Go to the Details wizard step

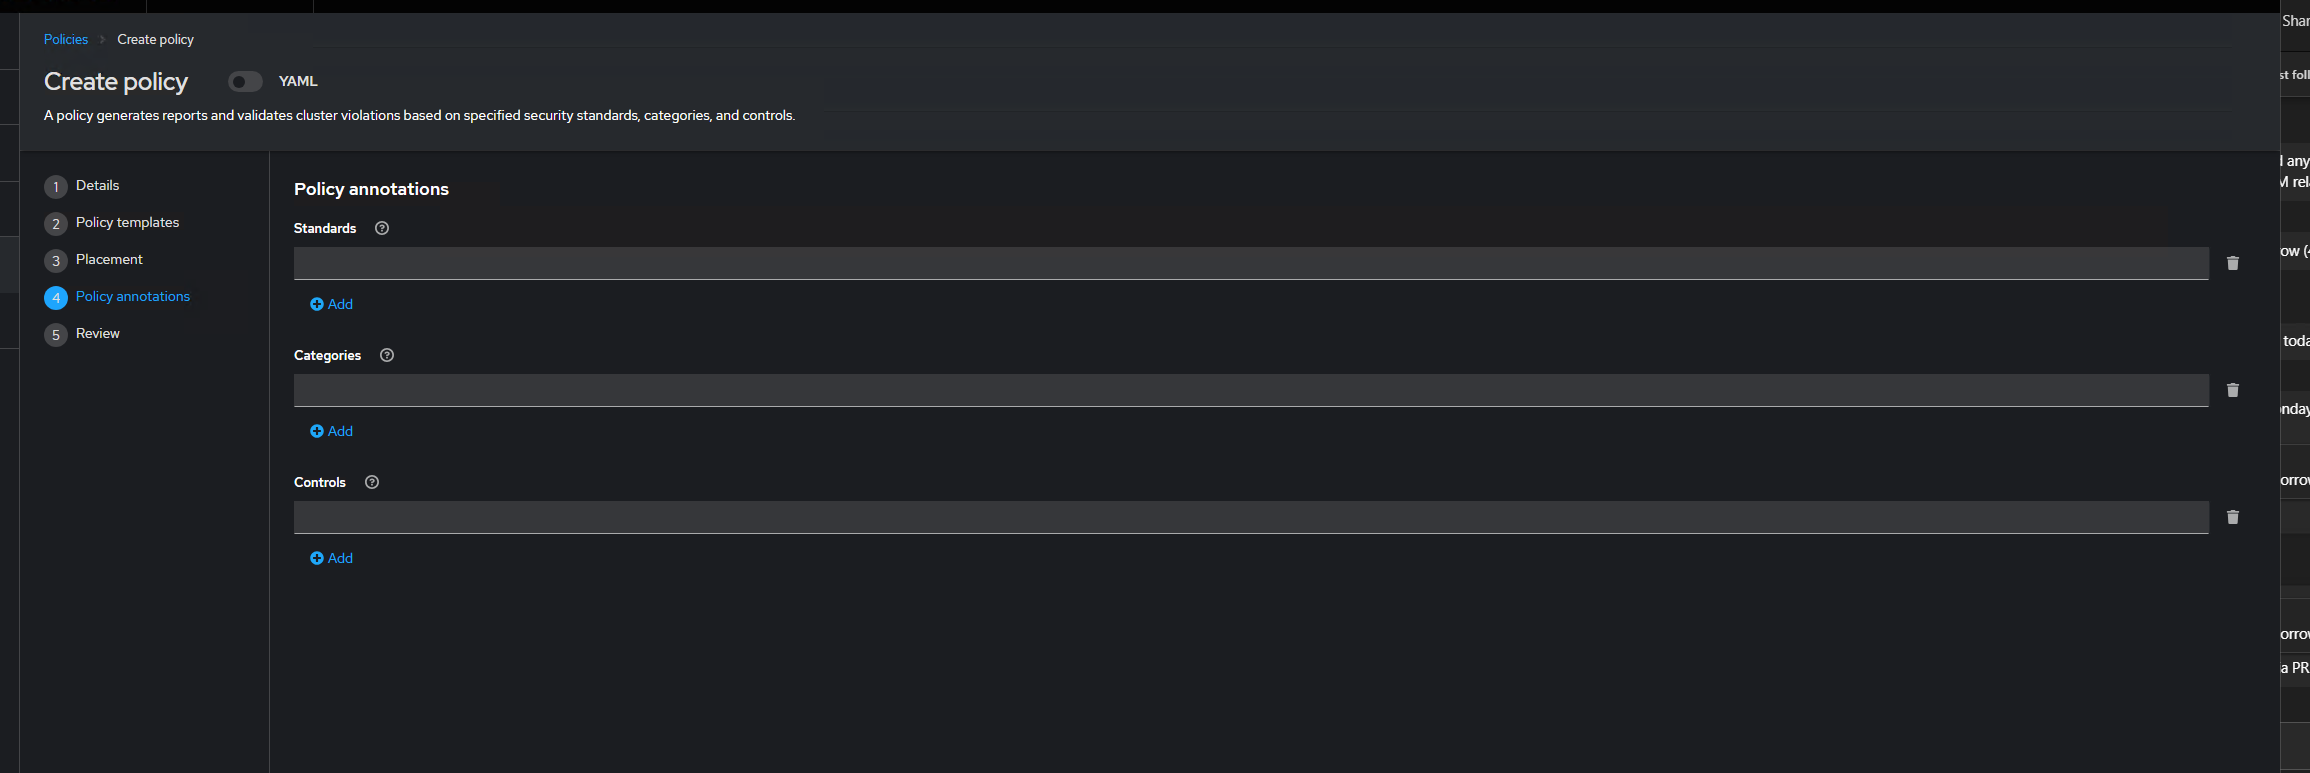[97, 185]
